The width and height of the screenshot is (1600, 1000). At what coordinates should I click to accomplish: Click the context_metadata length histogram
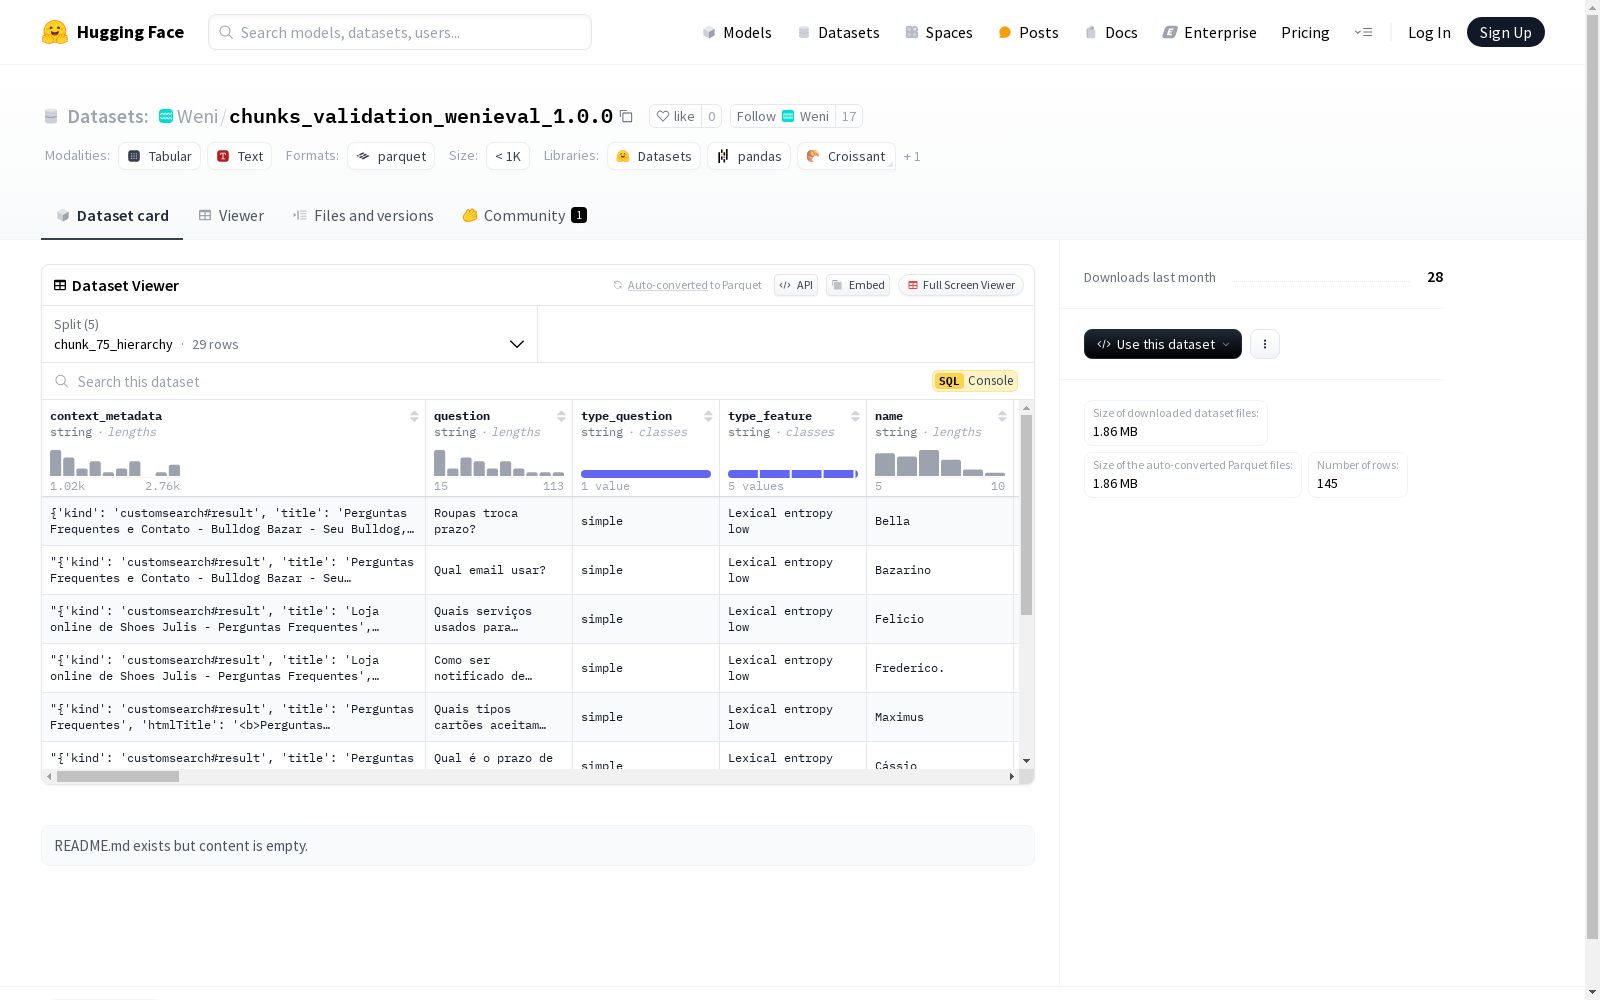click(115, 462)
